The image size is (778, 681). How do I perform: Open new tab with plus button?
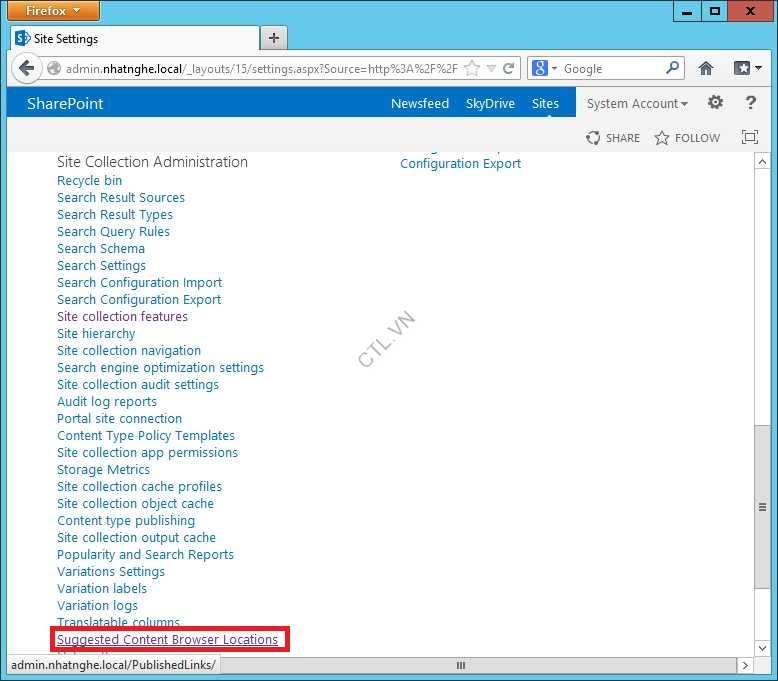click(x=273, y=38)
